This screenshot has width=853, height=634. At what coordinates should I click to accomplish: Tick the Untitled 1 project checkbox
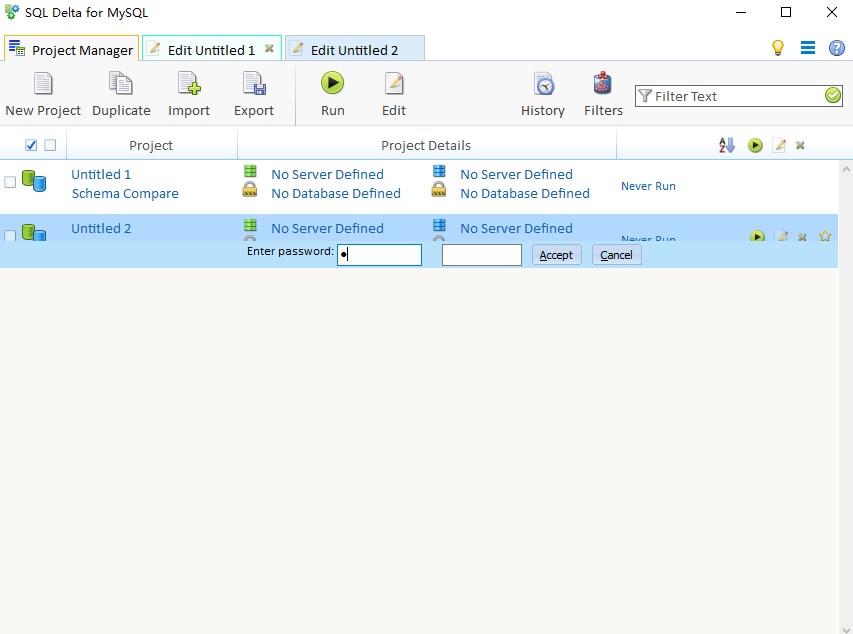pyautogui.click(x=10, y=182)
